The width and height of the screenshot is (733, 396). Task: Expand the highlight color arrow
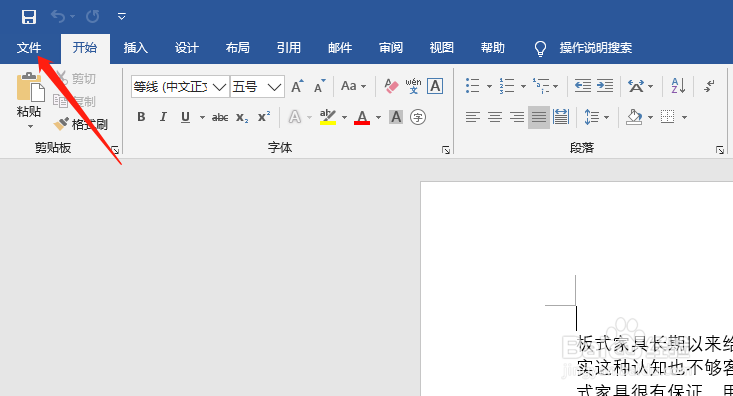click(x=345, y=117)
